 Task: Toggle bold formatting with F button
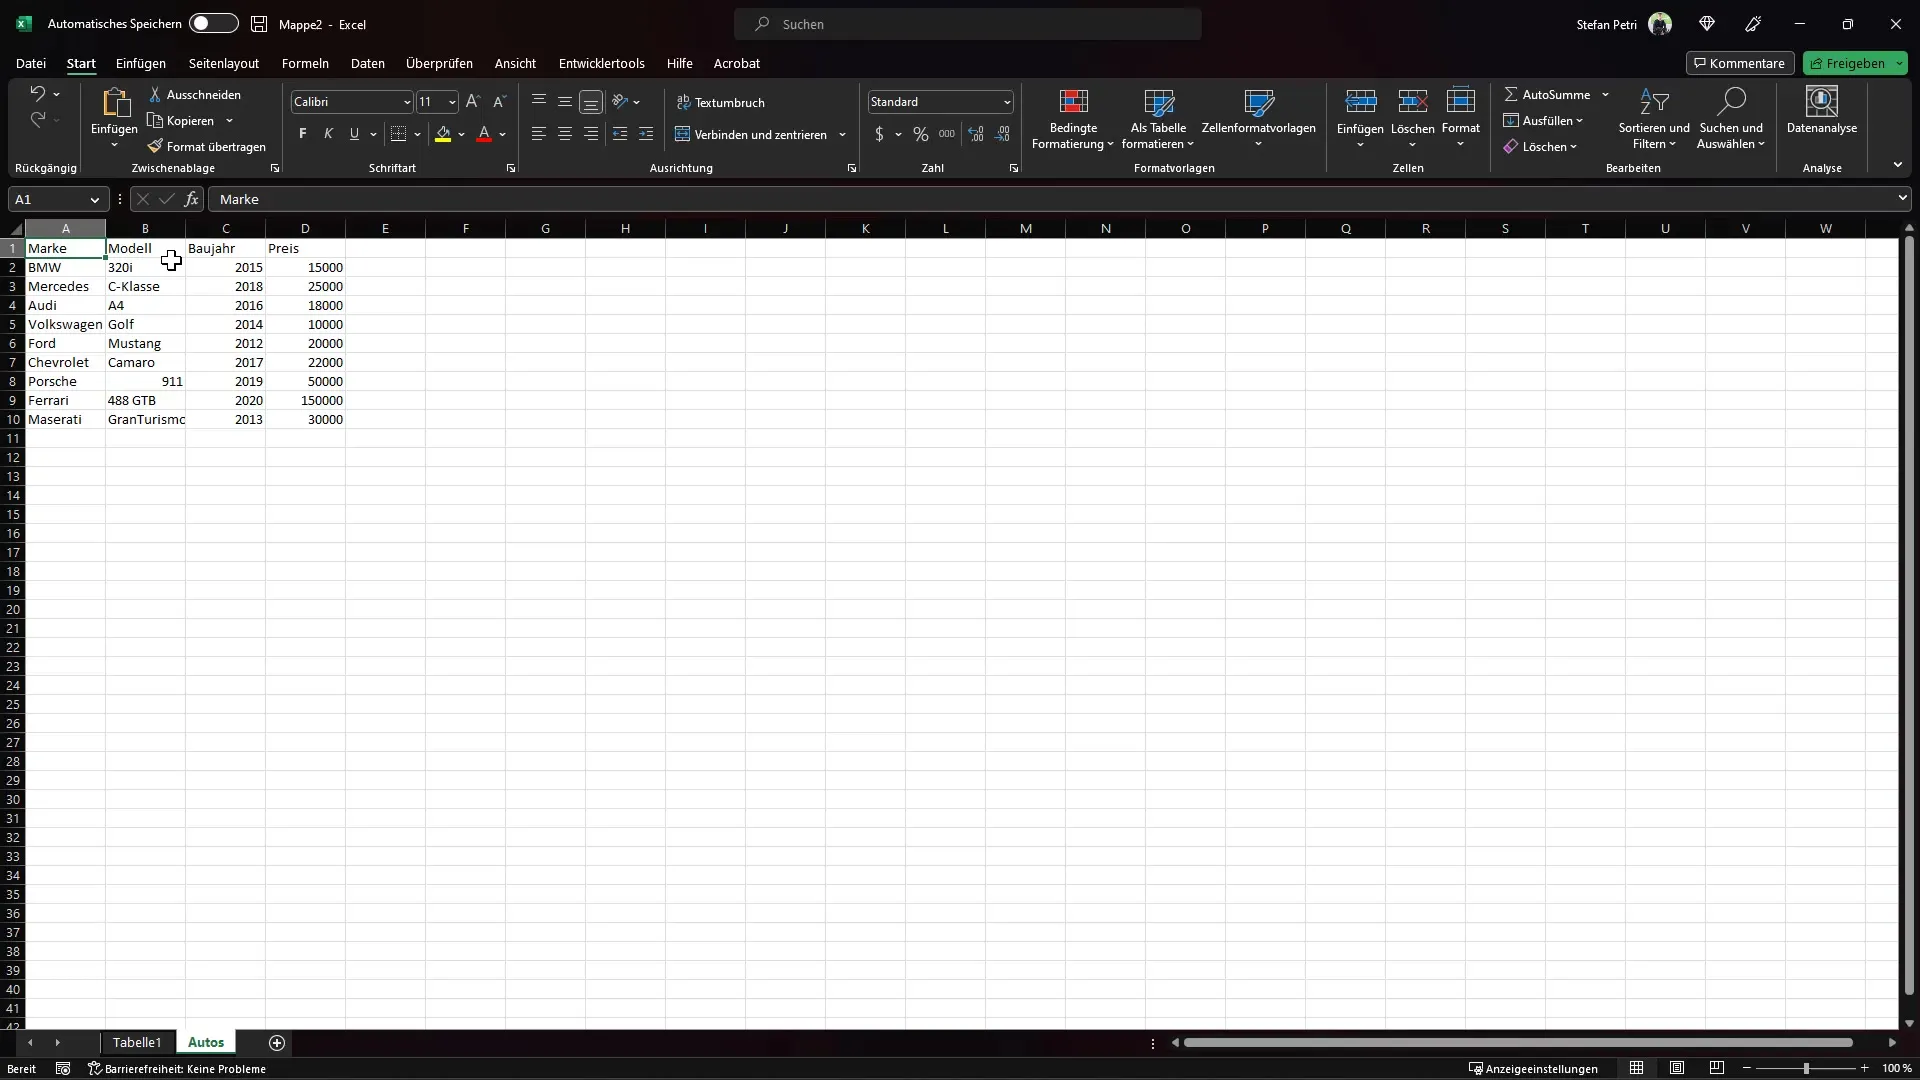tap(303, 134)
